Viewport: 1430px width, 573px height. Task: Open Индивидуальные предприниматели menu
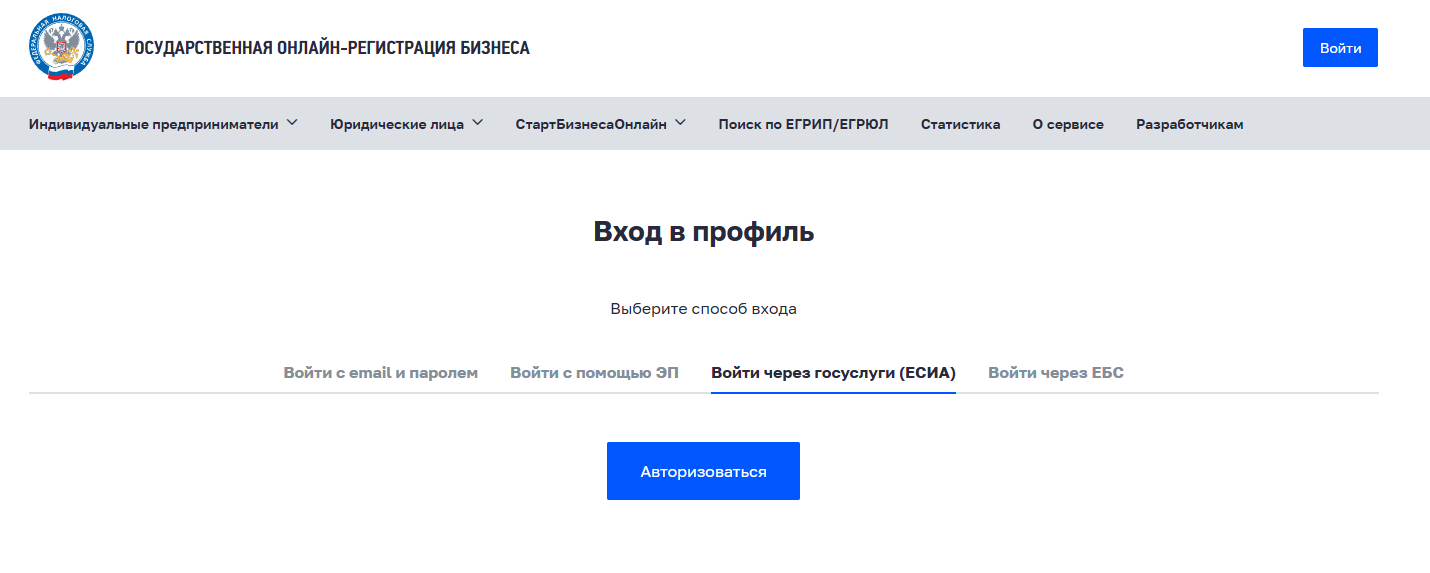[x=154, y=125]
